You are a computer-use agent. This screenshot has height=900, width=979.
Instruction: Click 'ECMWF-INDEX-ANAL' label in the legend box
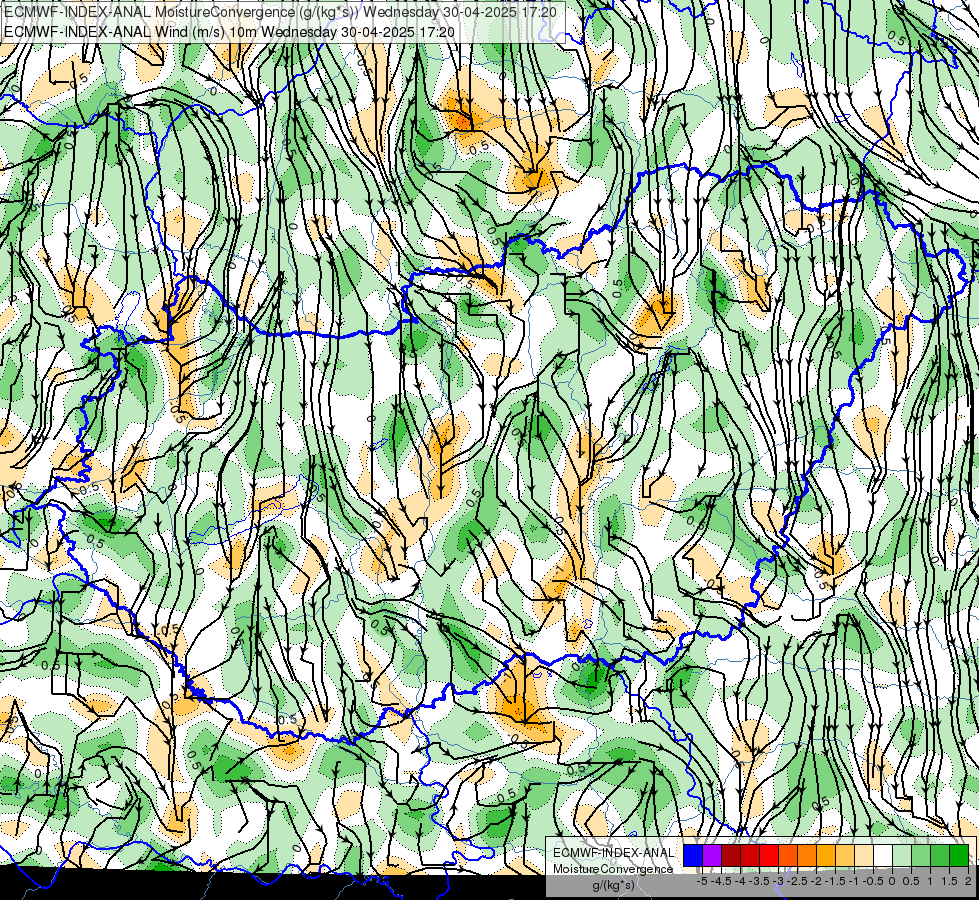click(614, 853)
